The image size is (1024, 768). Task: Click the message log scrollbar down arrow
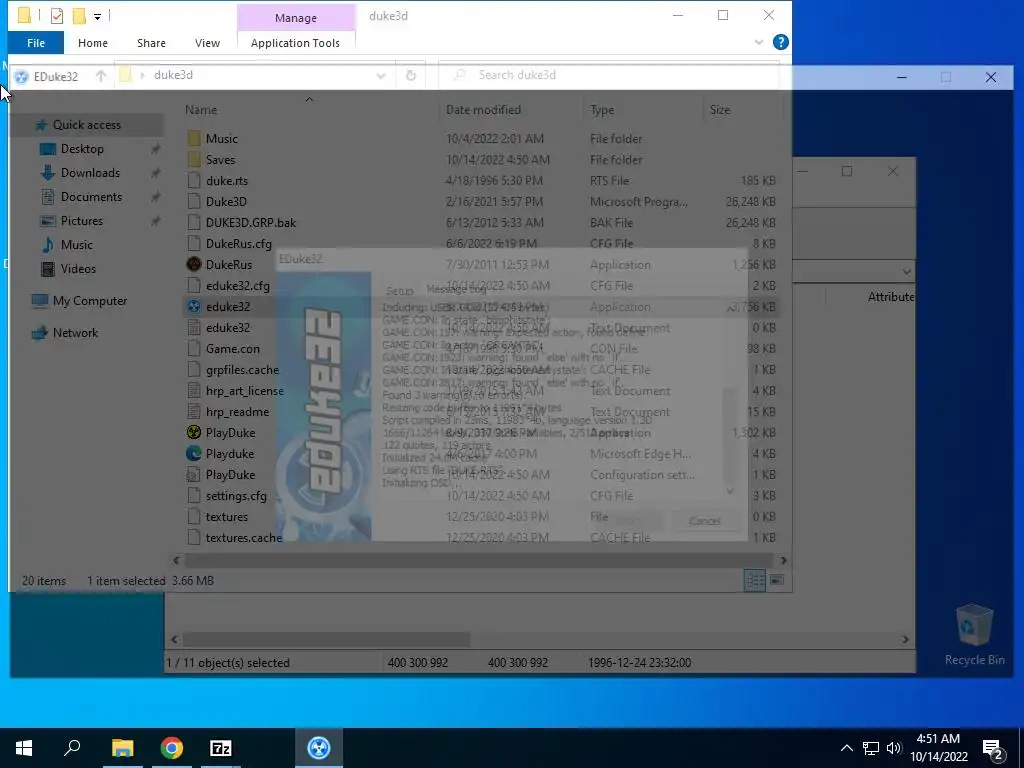coord(730,491)
